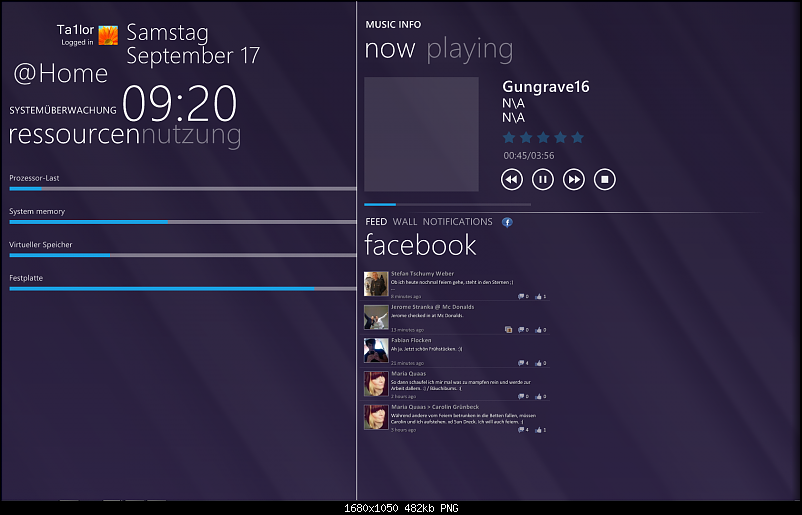Image resolution: width=802 pixels, height=515 pixels.
Task: Switch to the WALL tab
Action: (x=405, y=222)
